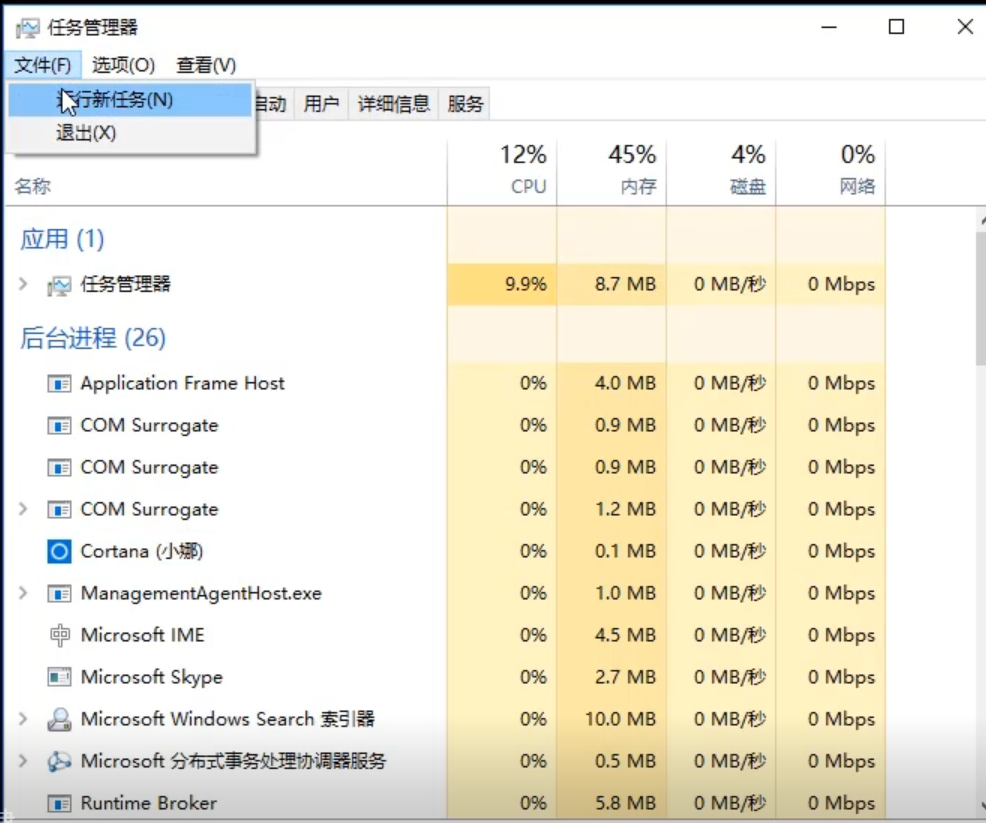Click the Cortana (小娜) blue circle icon
The height and width of the screenshot is (823, 986).
(59, 551)
